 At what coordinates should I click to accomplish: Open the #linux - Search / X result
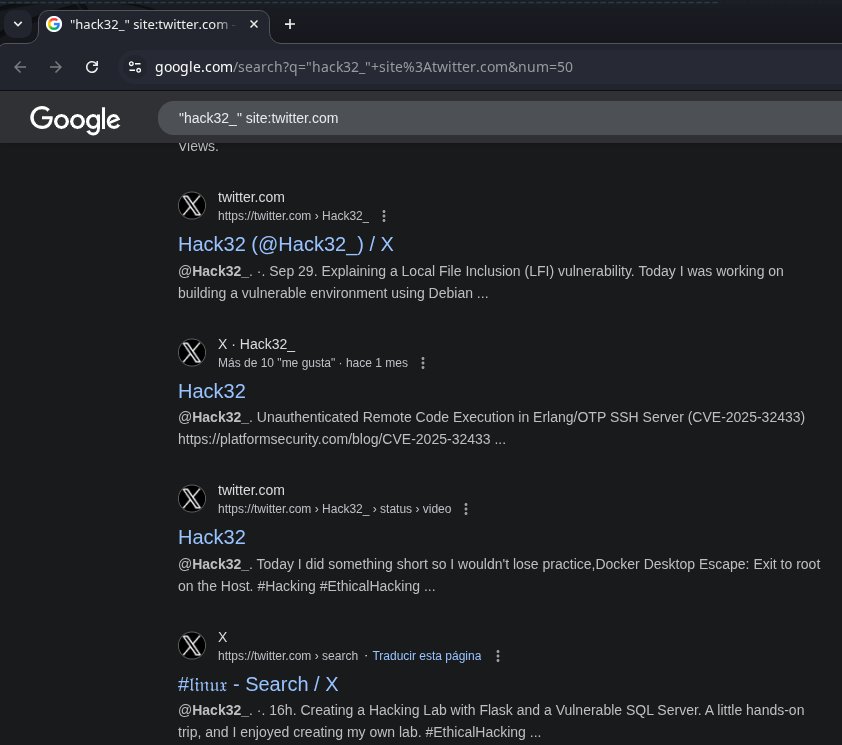point(258,684)
